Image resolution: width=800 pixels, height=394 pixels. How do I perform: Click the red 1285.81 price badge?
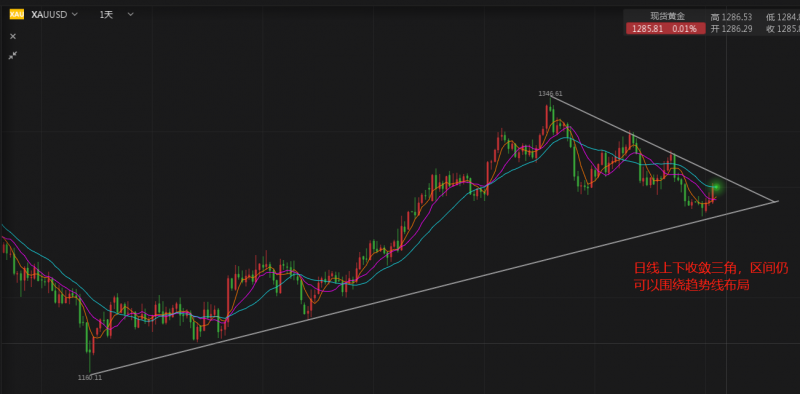coord(666,29)
